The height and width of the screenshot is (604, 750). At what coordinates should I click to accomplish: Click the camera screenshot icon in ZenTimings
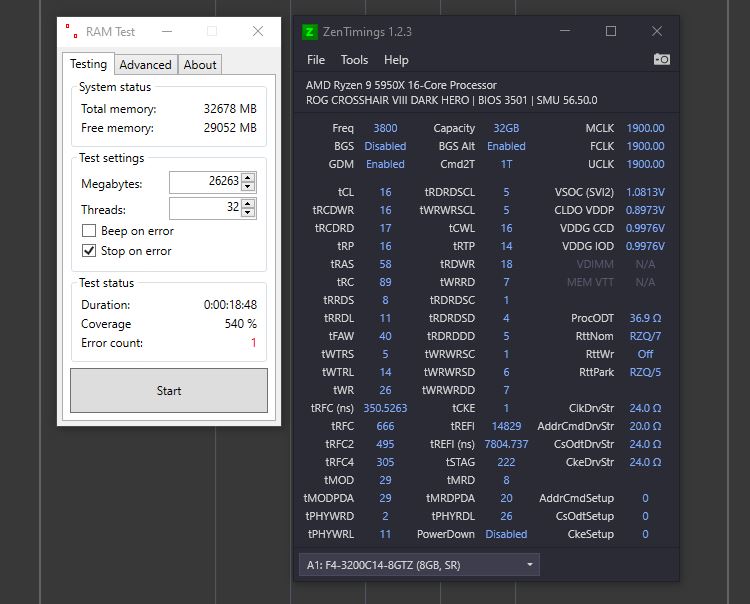pos(662,59)
